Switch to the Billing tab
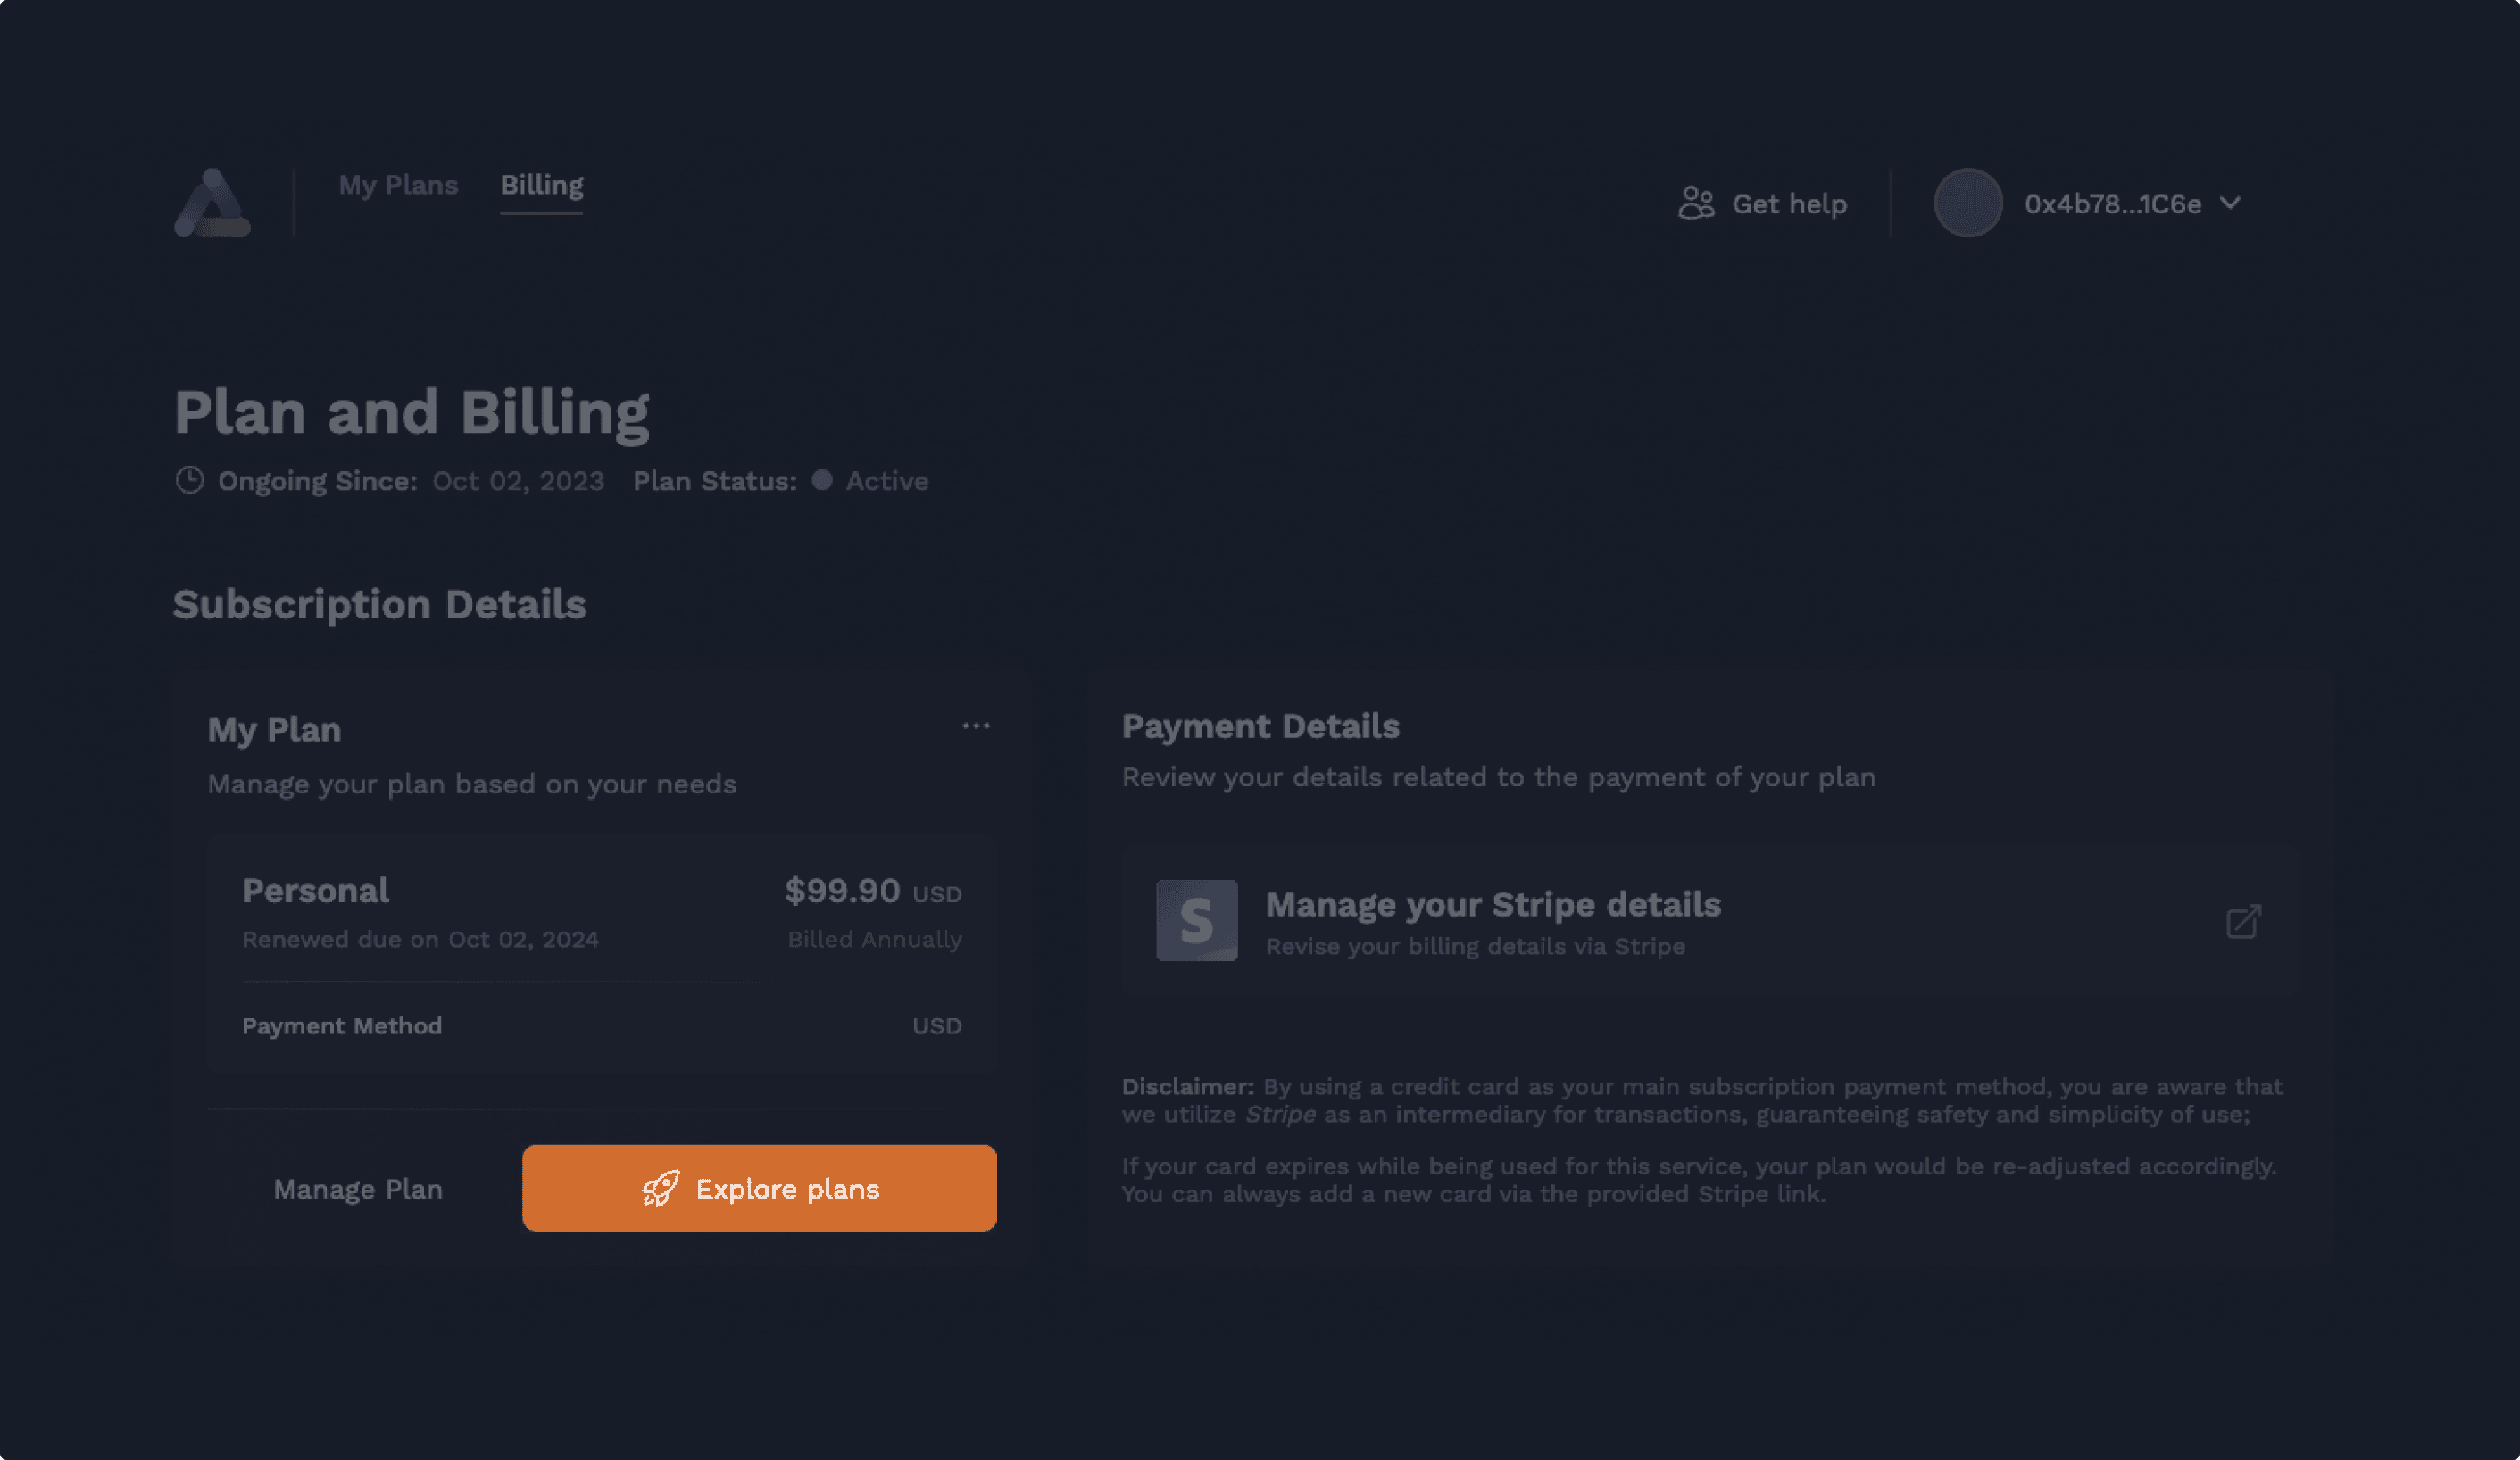 tap(542, 185)
